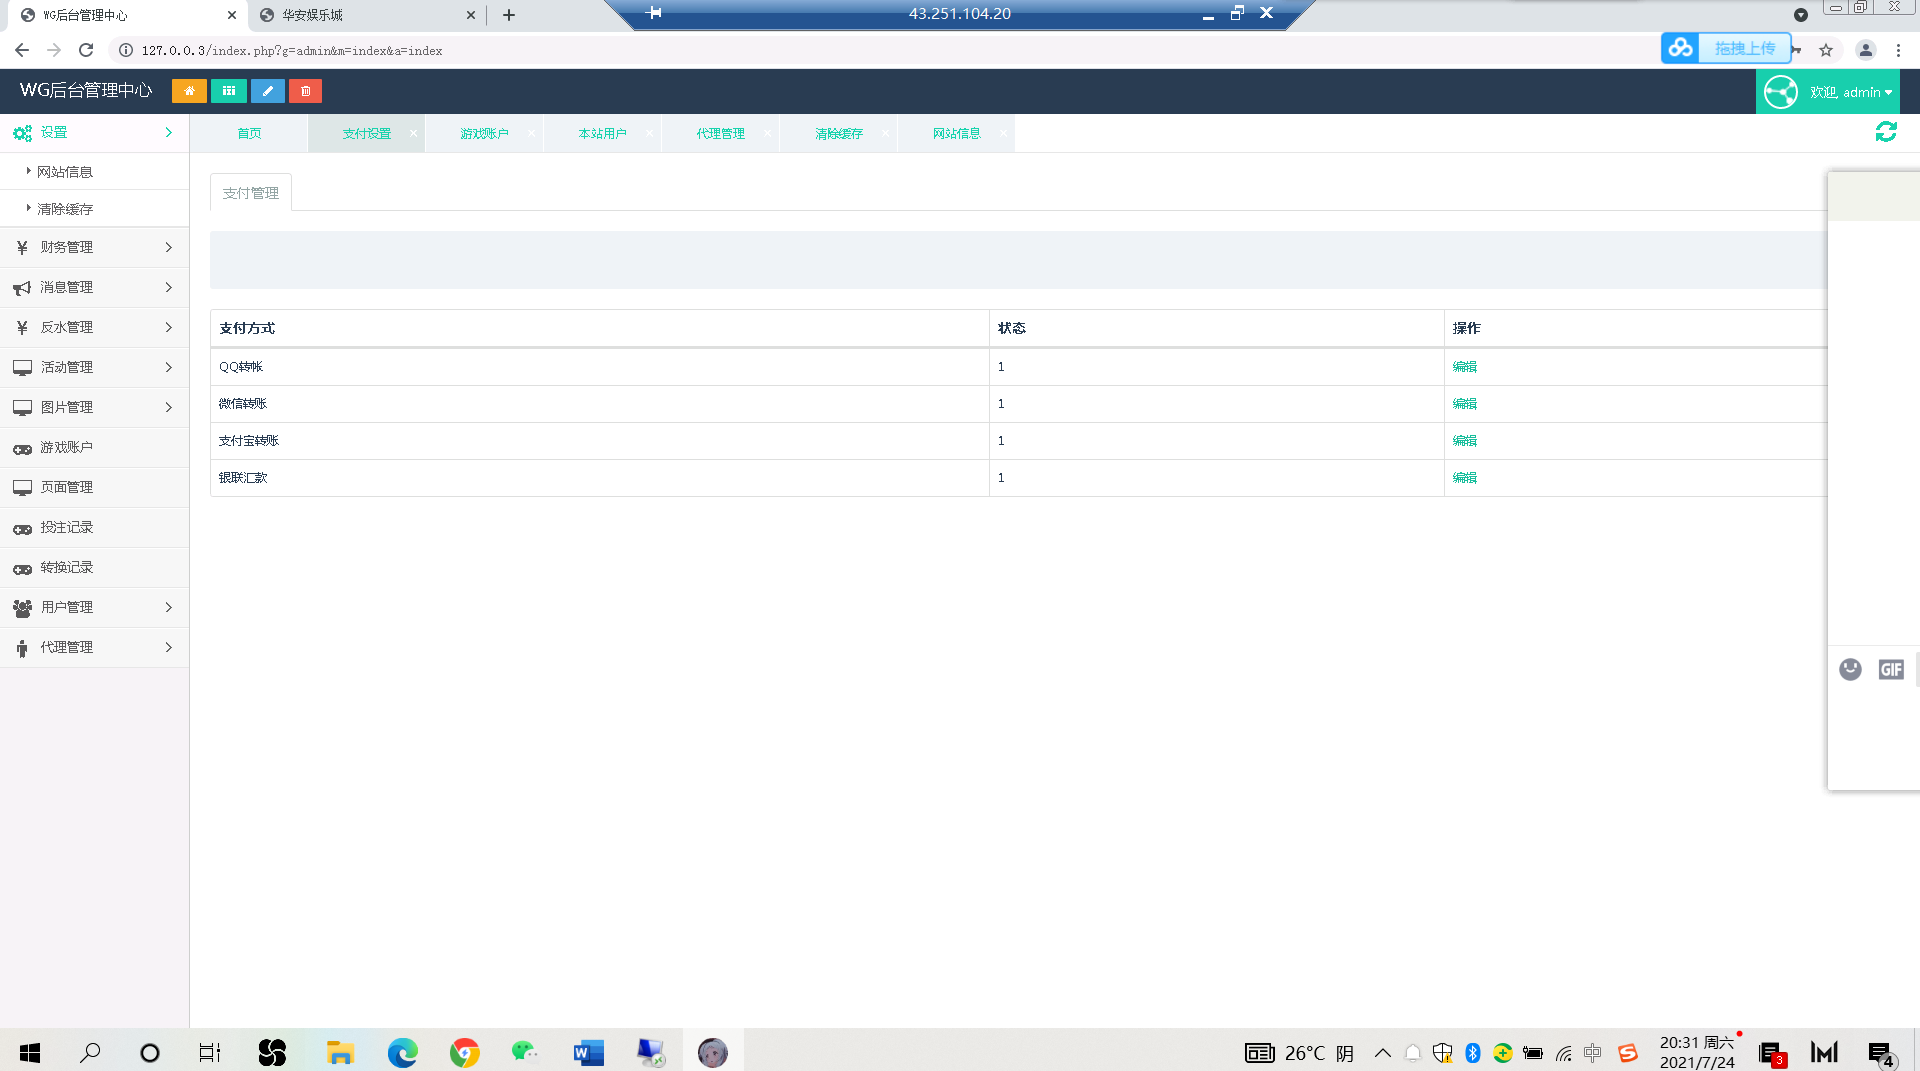Viewport: 1920px width, 1071px height.
Task: Switch to the 游戏账户 tab
Action: click(484, 133)
